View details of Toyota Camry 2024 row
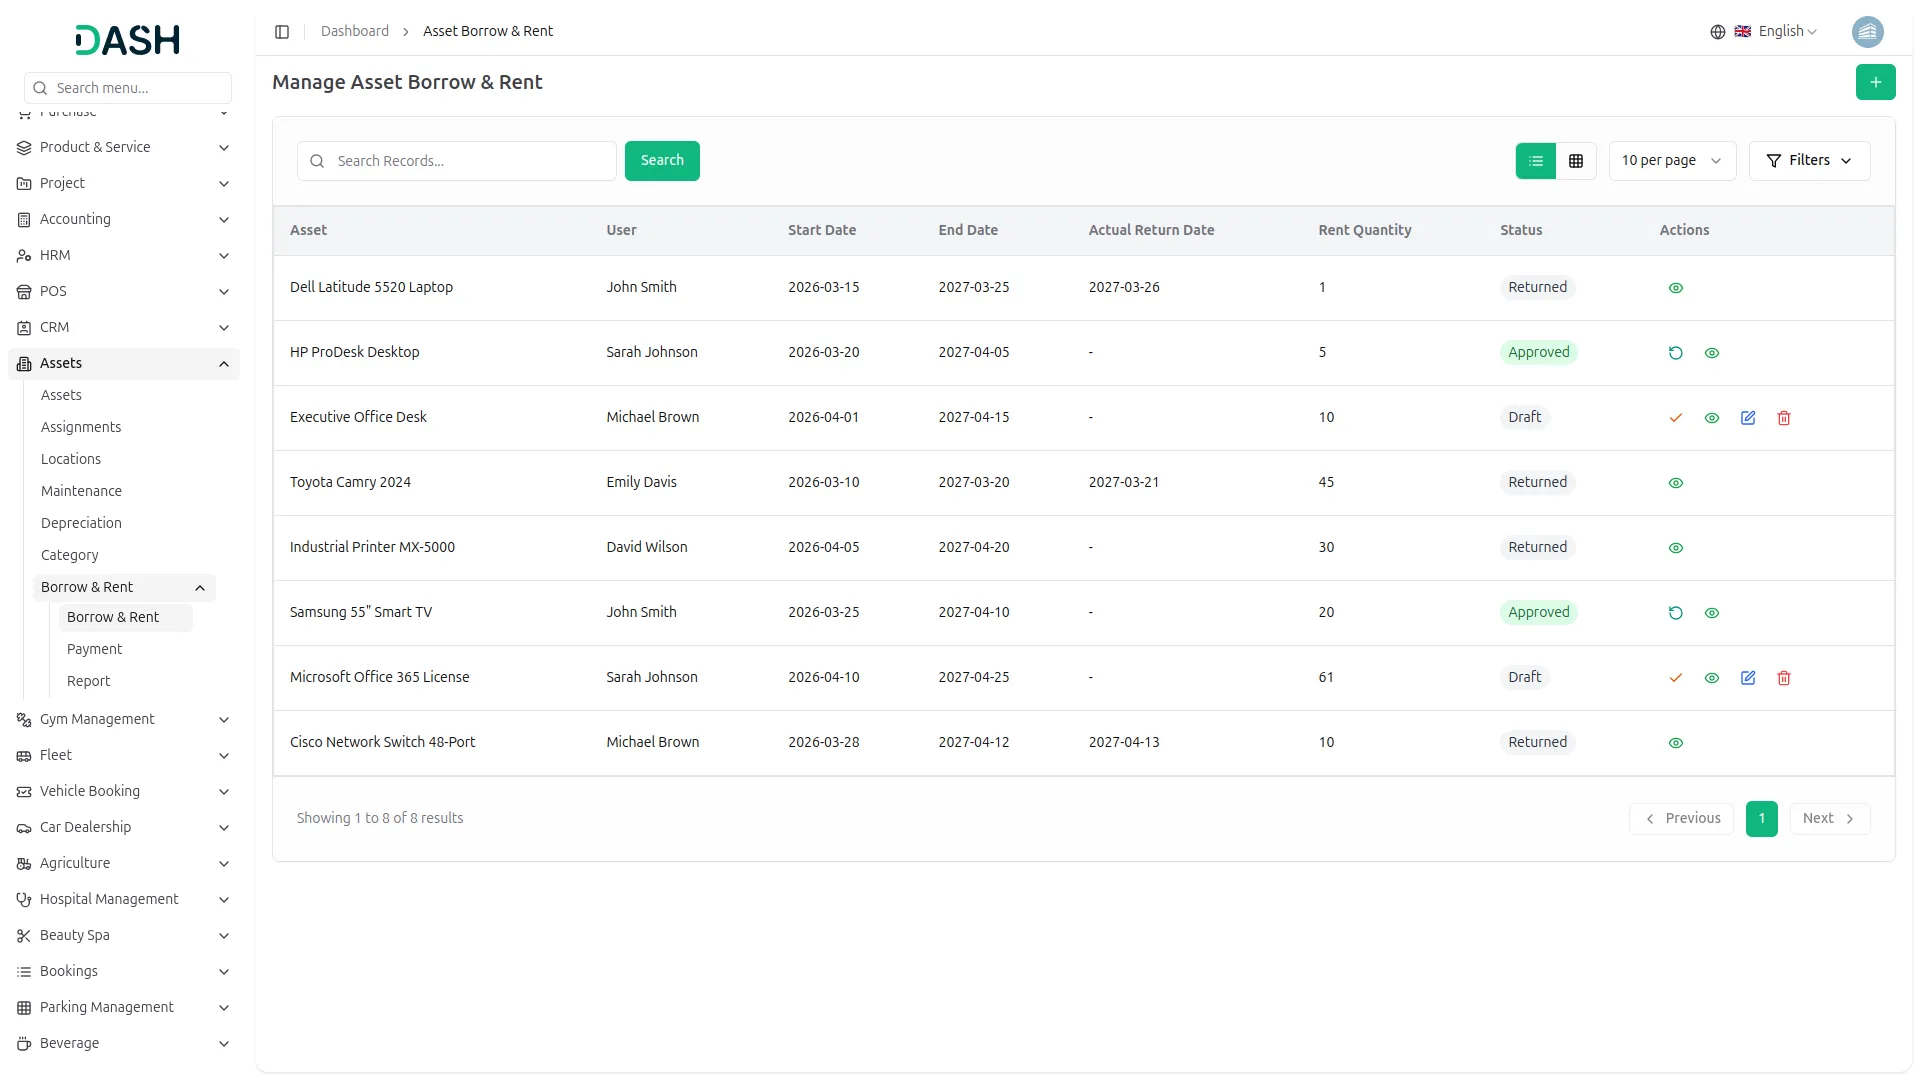The width and height of the screenshot is (1920, 1080). [x=1675, y=483]
